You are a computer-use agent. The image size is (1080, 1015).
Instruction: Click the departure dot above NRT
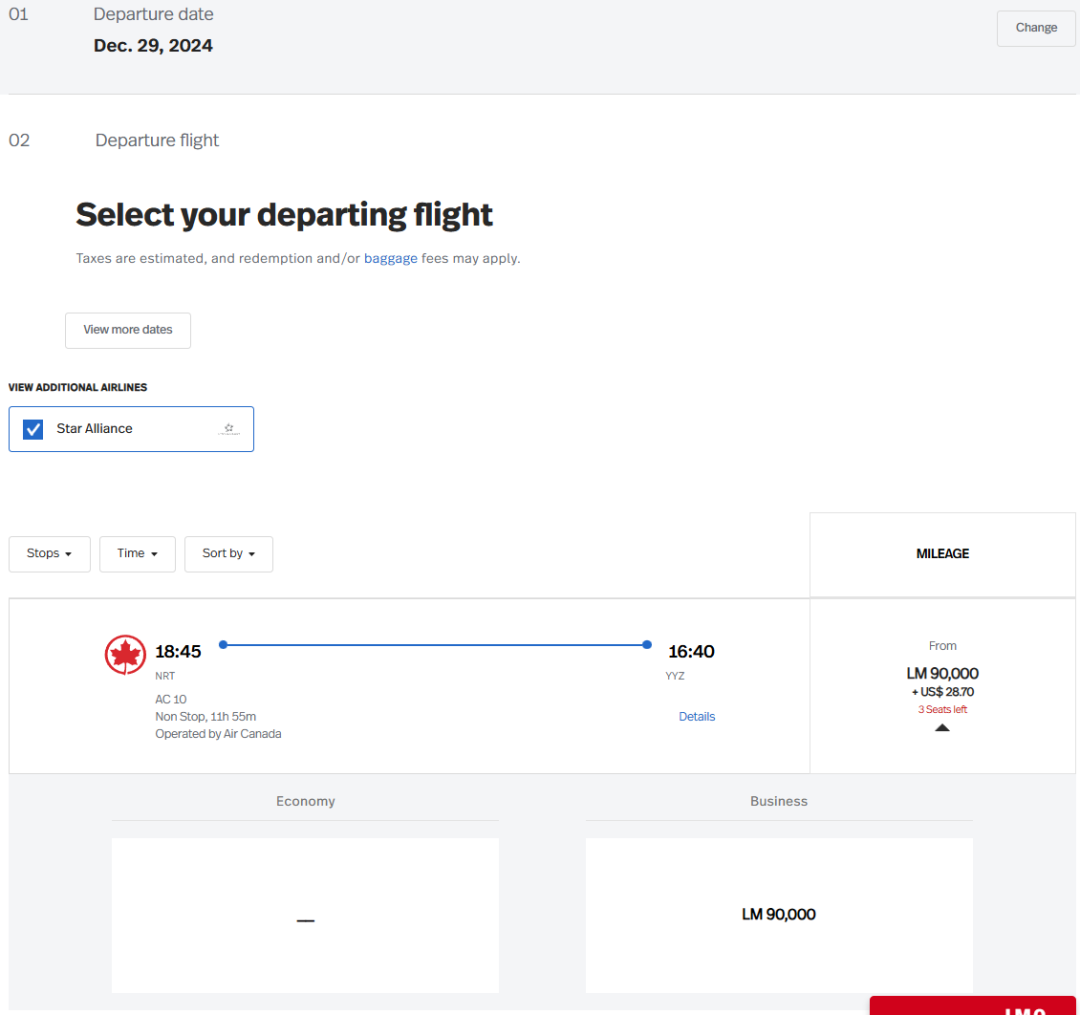coord(223,645)
